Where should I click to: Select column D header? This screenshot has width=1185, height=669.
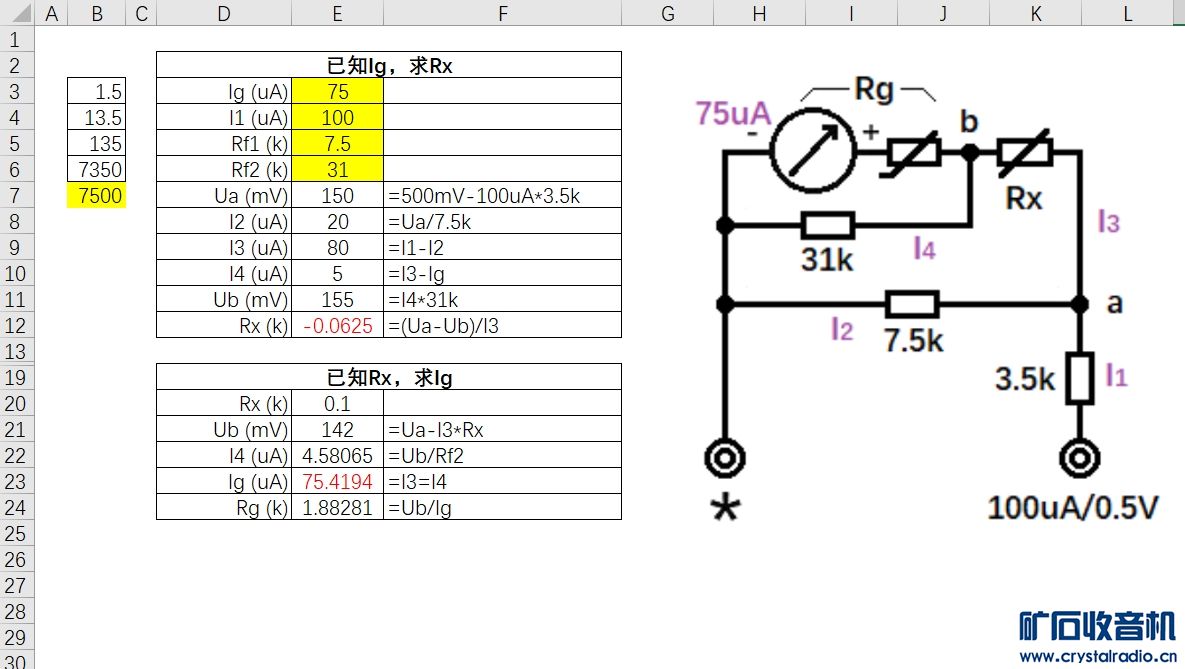[224, 13]
